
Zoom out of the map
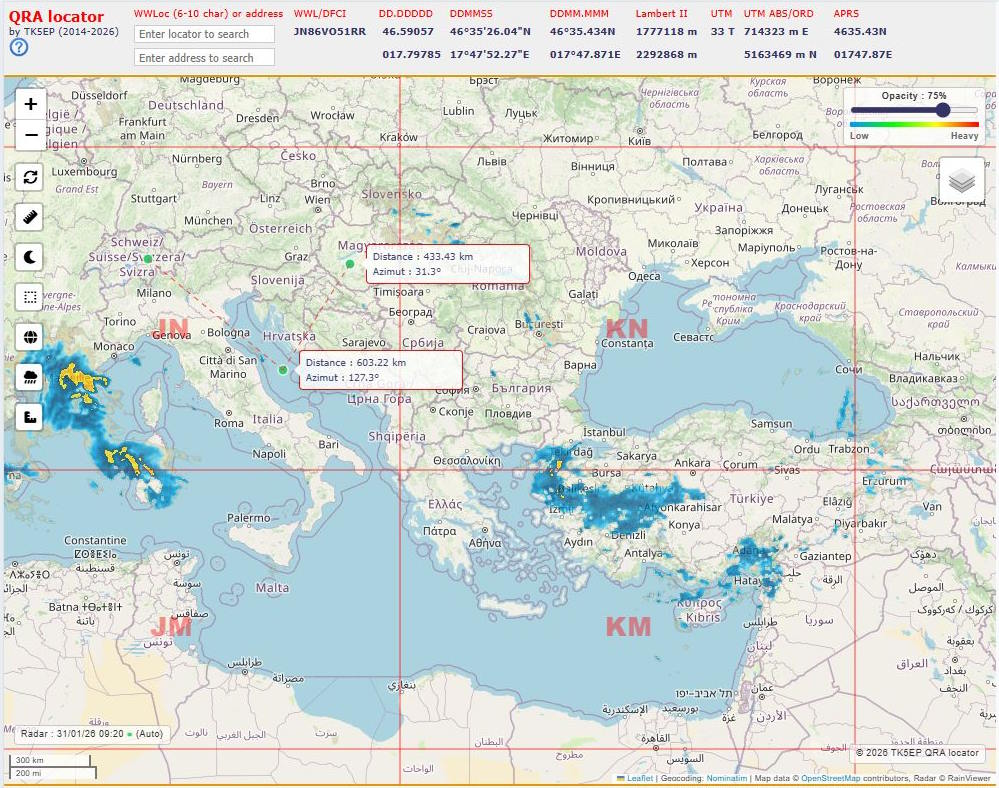coord(31,134)
